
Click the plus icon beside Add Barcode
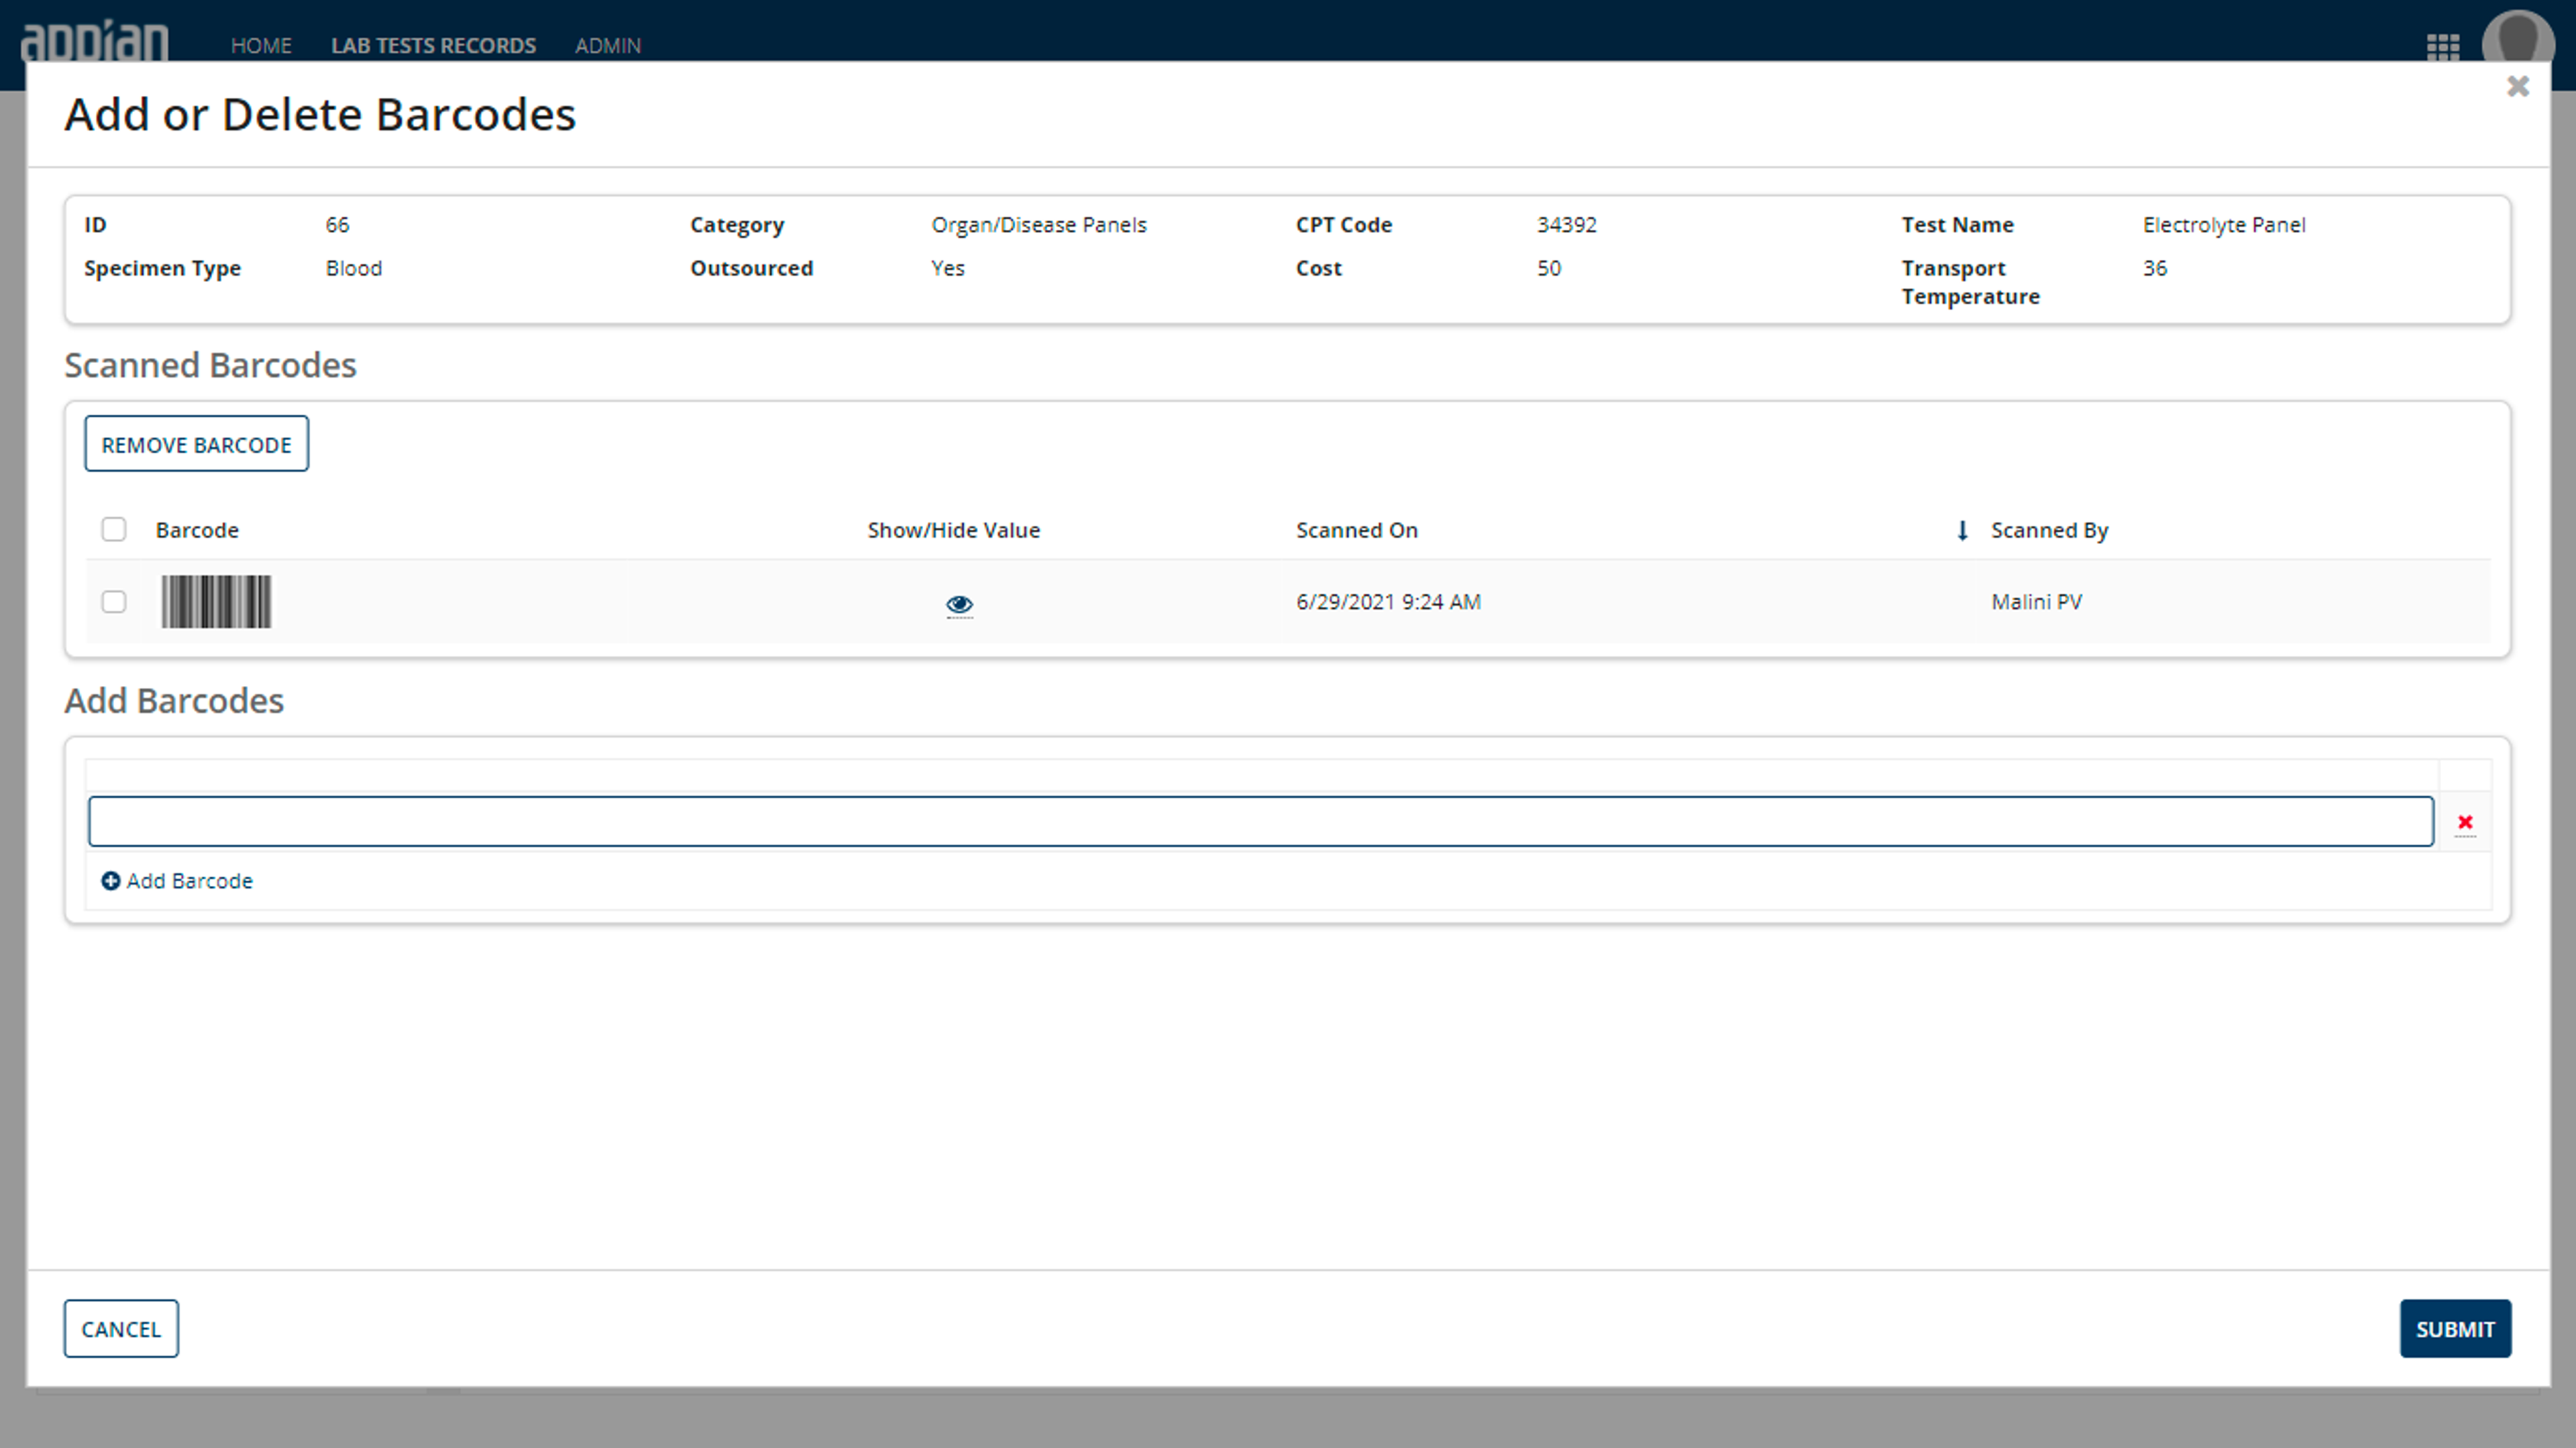(111, 880)
